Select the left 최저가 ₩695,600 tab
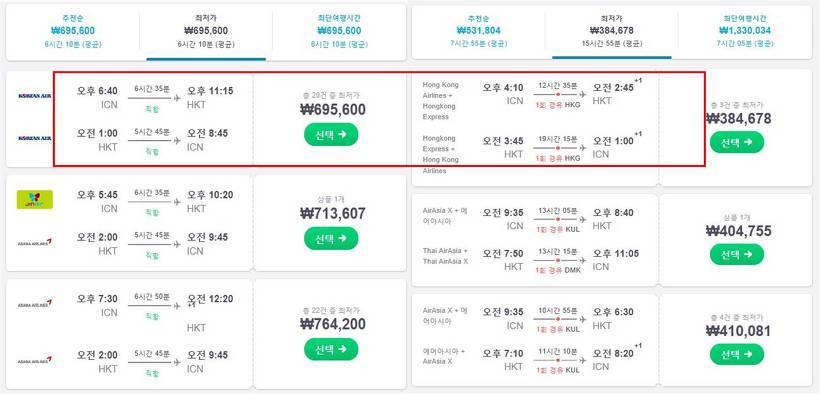Screen dimensions: 820x394 click(x=206, y=31)
